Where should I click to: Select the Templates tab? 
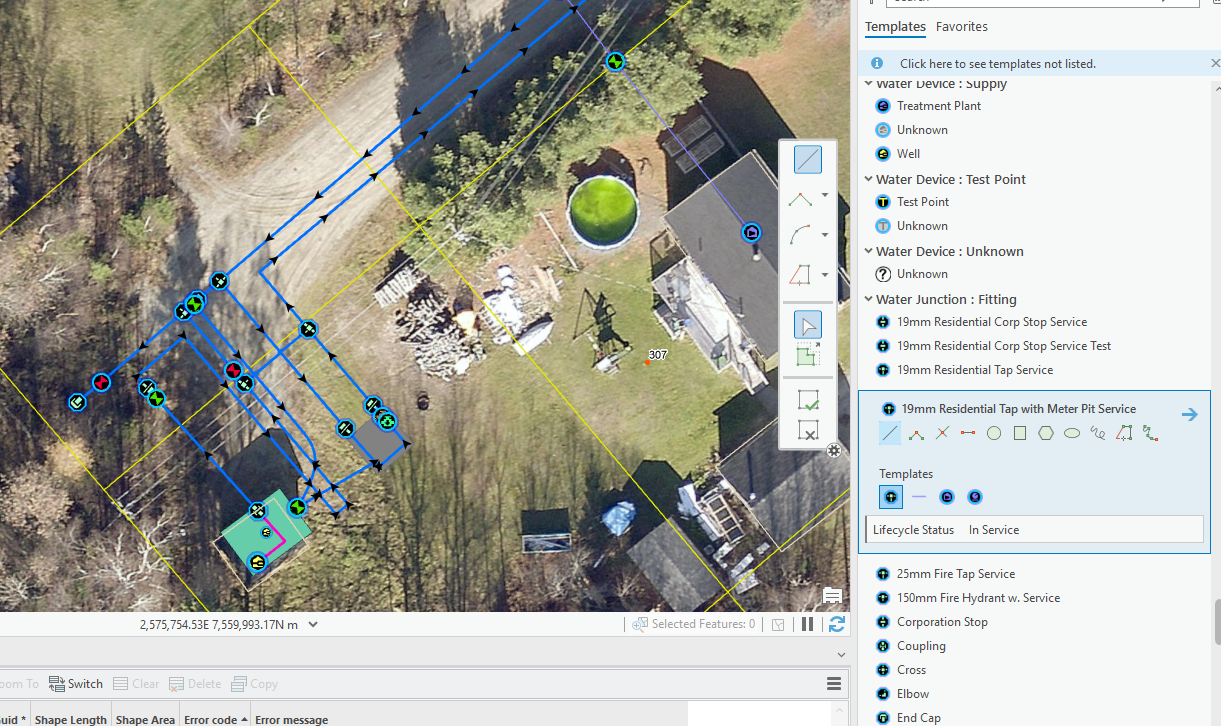895,27
